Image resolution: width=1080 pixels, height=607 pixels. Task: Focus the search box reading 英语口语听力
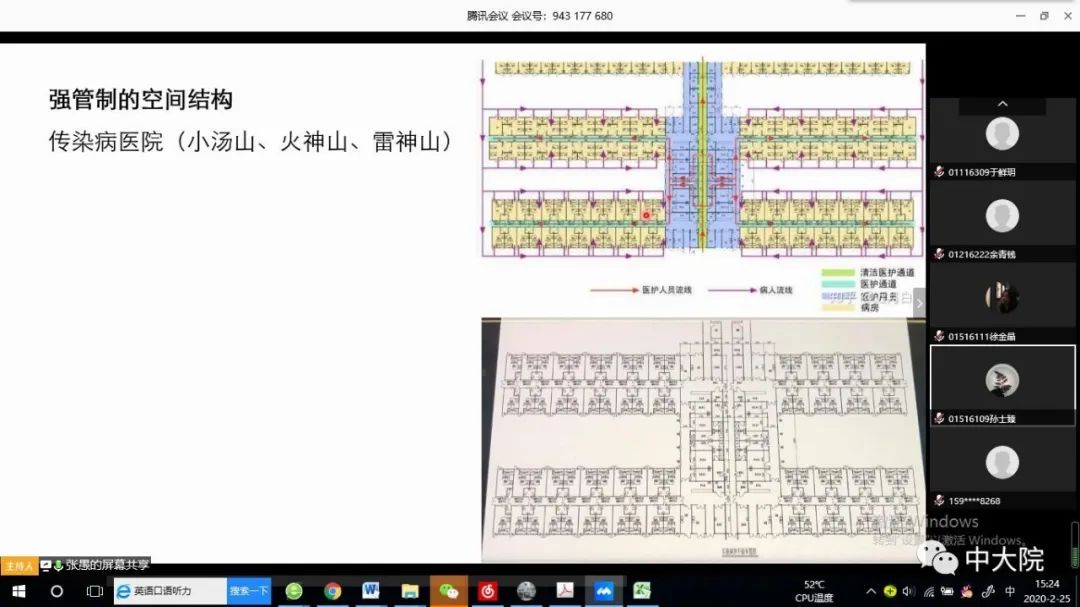click(x=170, y=591)
